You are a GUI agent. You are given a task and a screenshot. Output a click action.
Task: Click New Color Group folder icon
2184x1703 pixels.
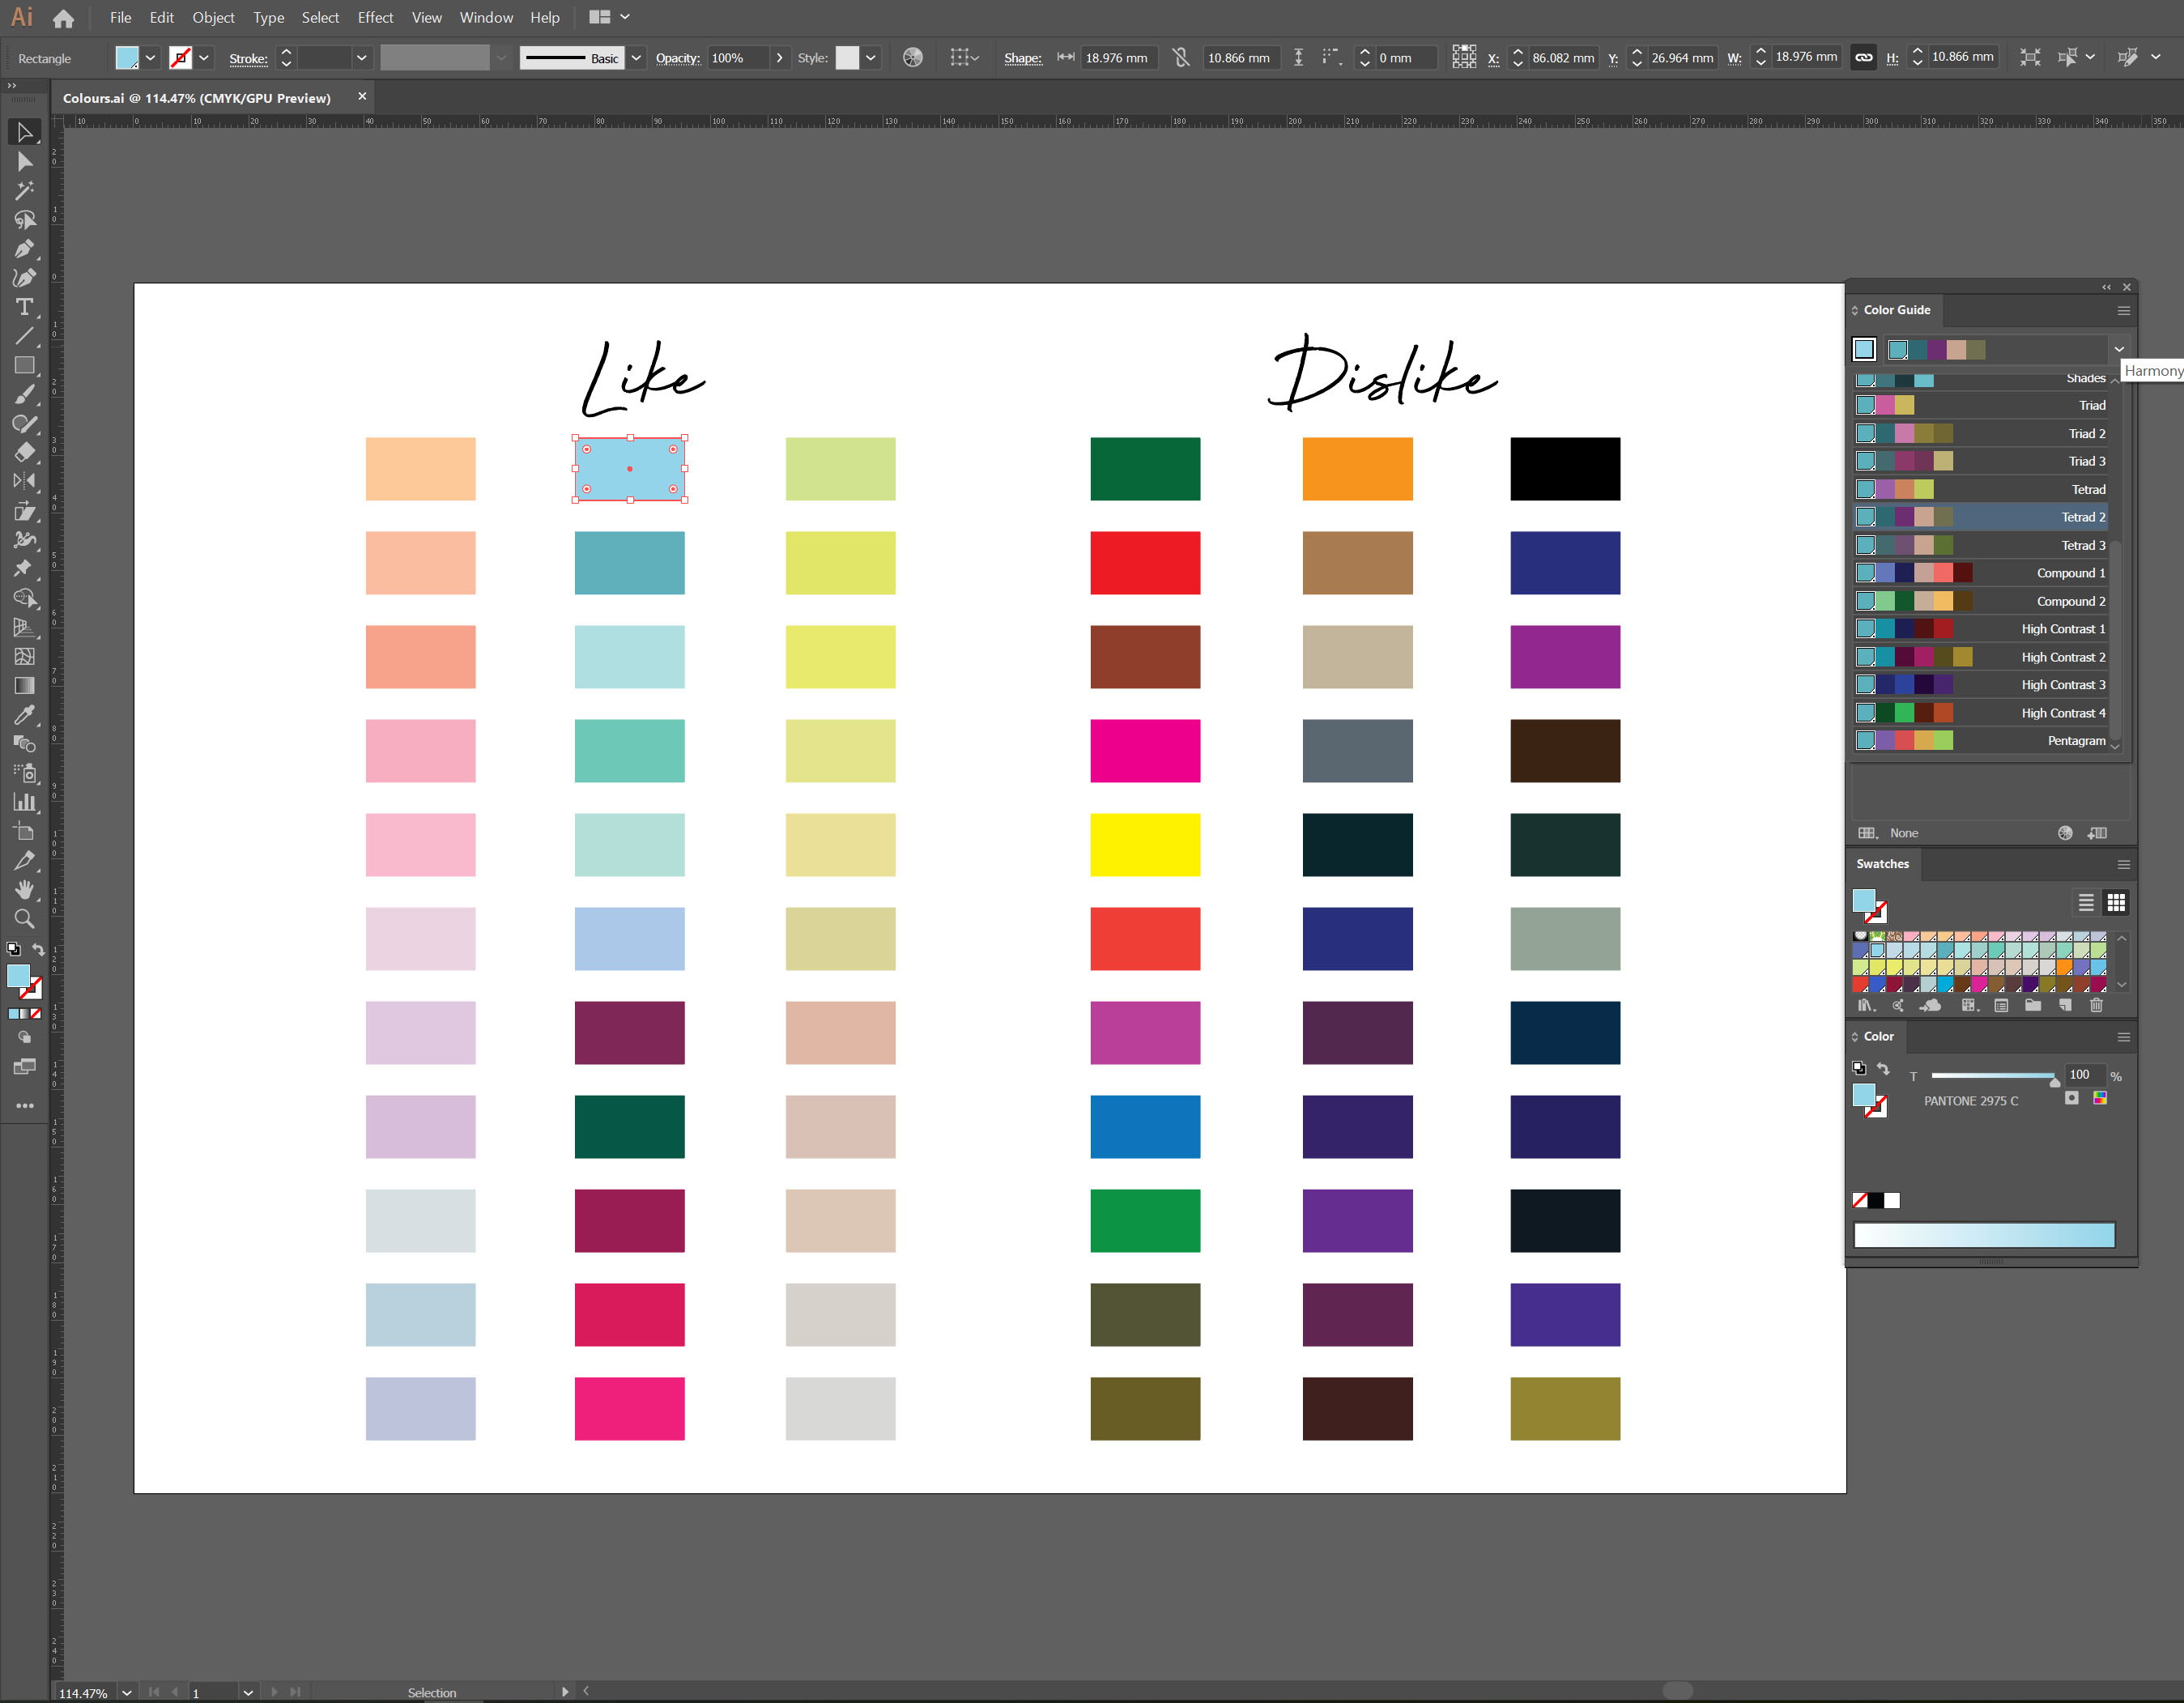pos(2032,1005)
